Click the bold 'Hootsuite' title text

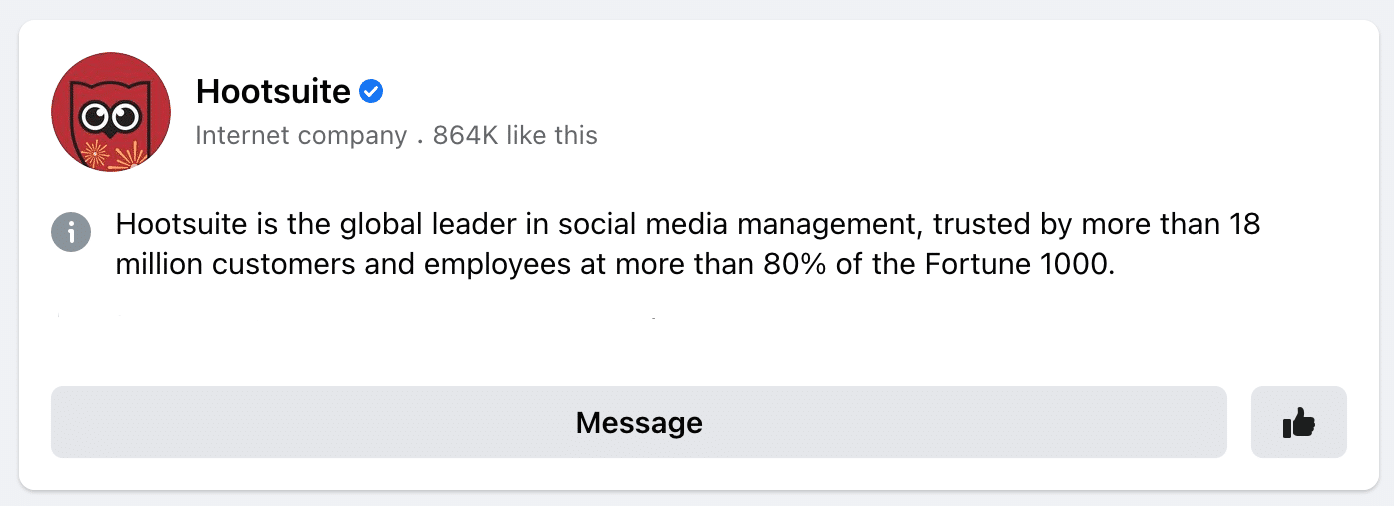[273, 92]
